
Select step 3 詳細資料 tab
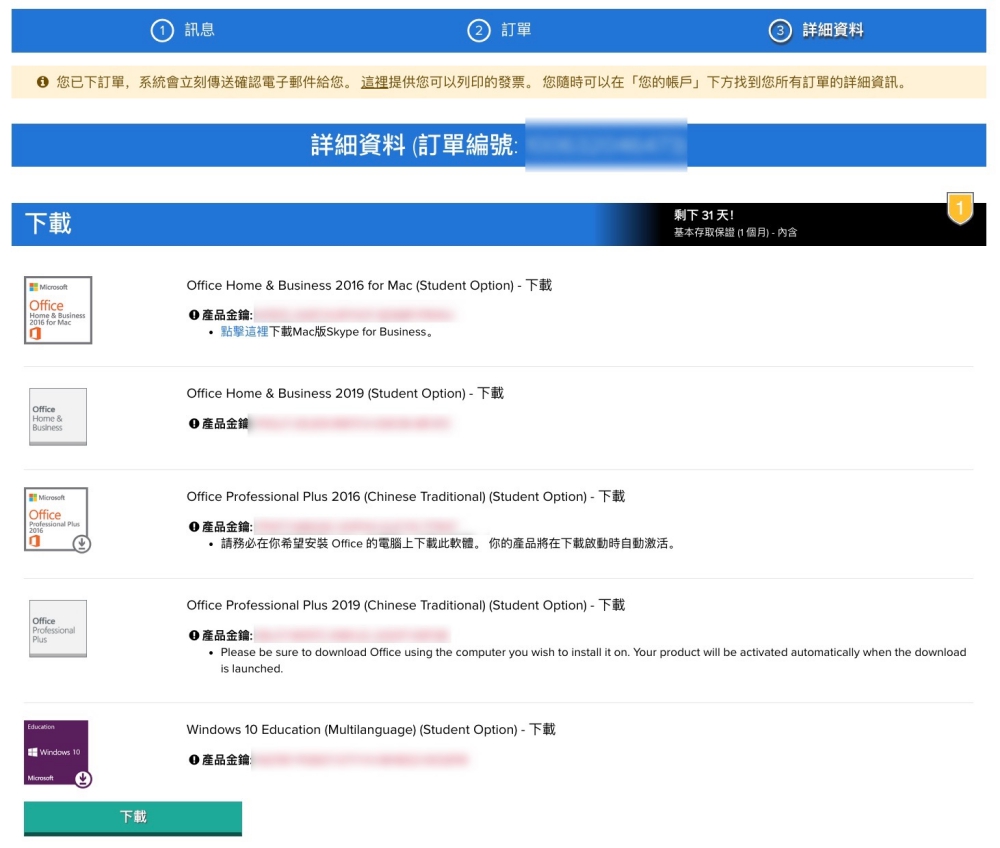coord(817,30)
